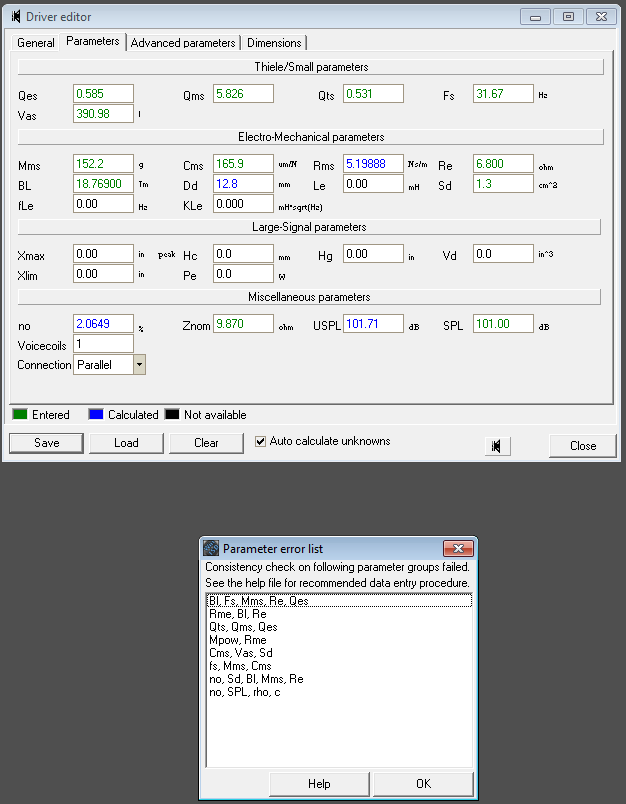The height and width of the screenshot is (804, 626).
Task: Click the Parameter error list title icon
Action: (x=211, y=549)
